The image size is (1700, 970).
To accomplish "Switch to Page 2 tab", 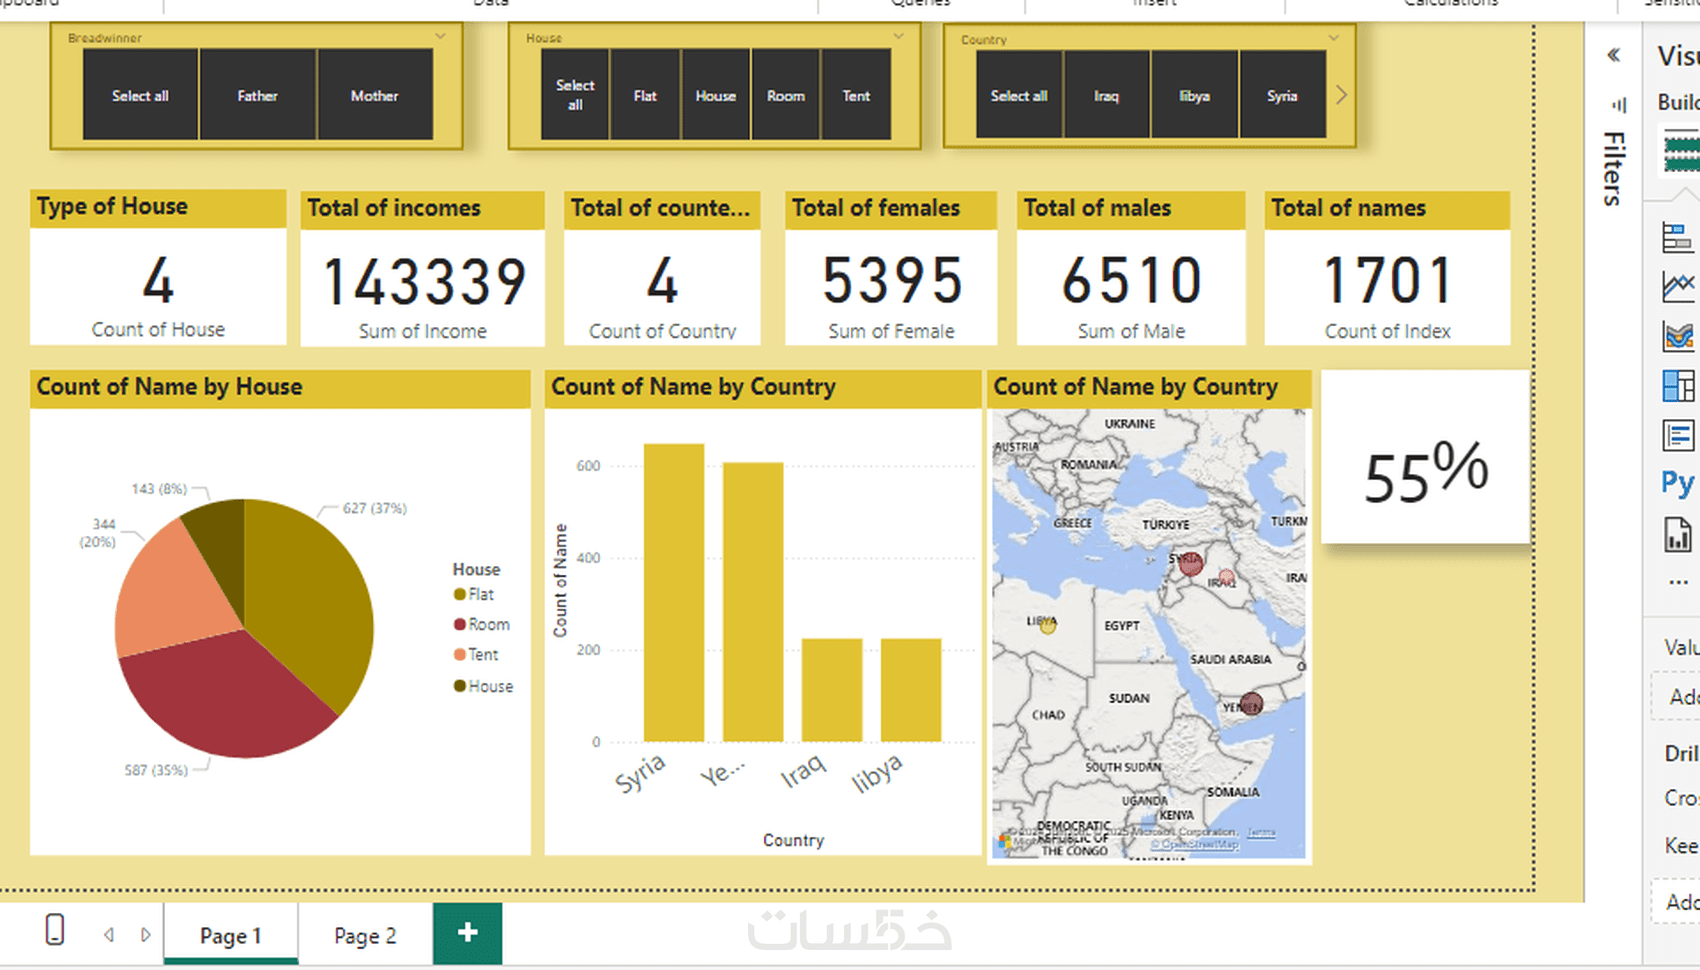I will click(365, 935).
